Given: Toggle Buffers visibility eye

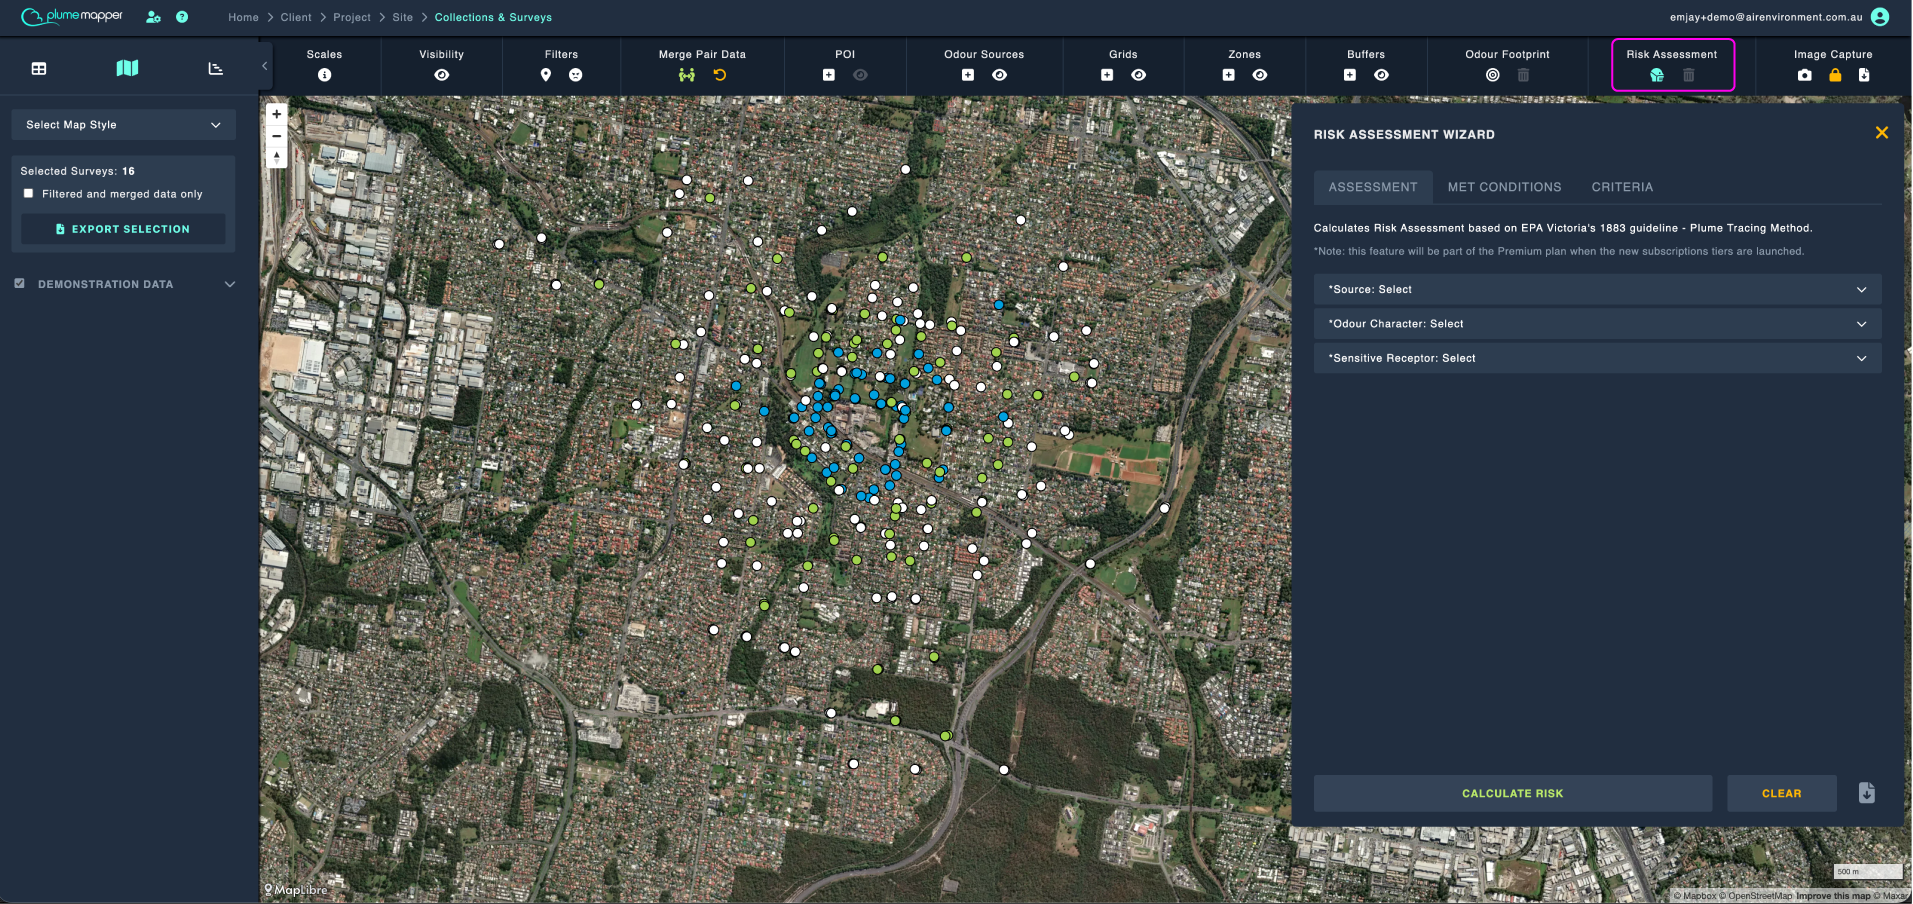Looking at the screenshot, I should click(1381, 75).
